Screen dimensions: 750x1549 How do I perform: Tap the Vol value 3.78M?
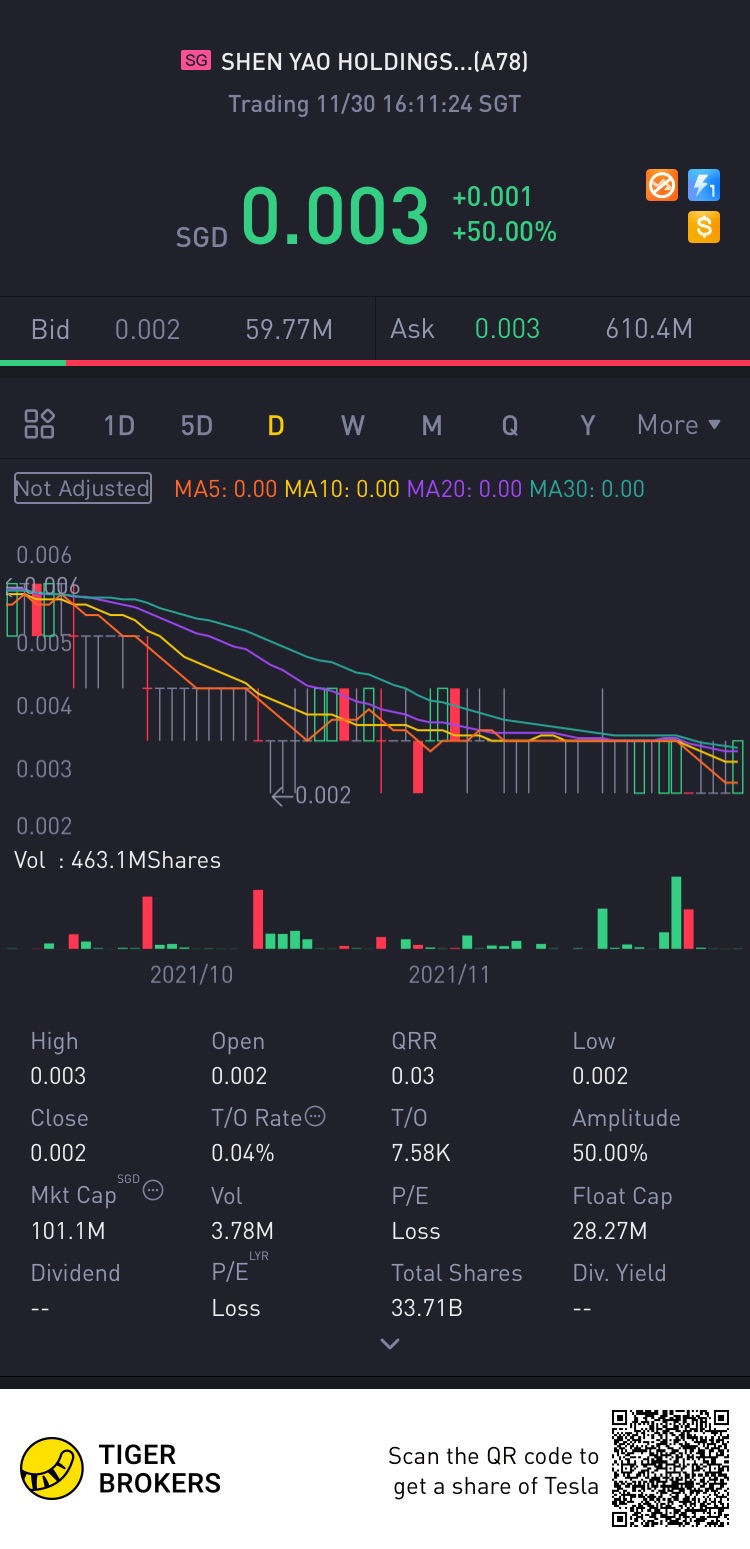pos(242,1231)
